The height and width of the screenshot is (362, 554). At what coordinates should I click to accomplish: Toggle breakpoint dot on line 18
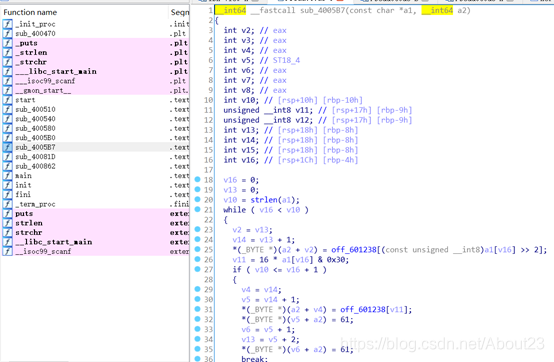[198, 179]
